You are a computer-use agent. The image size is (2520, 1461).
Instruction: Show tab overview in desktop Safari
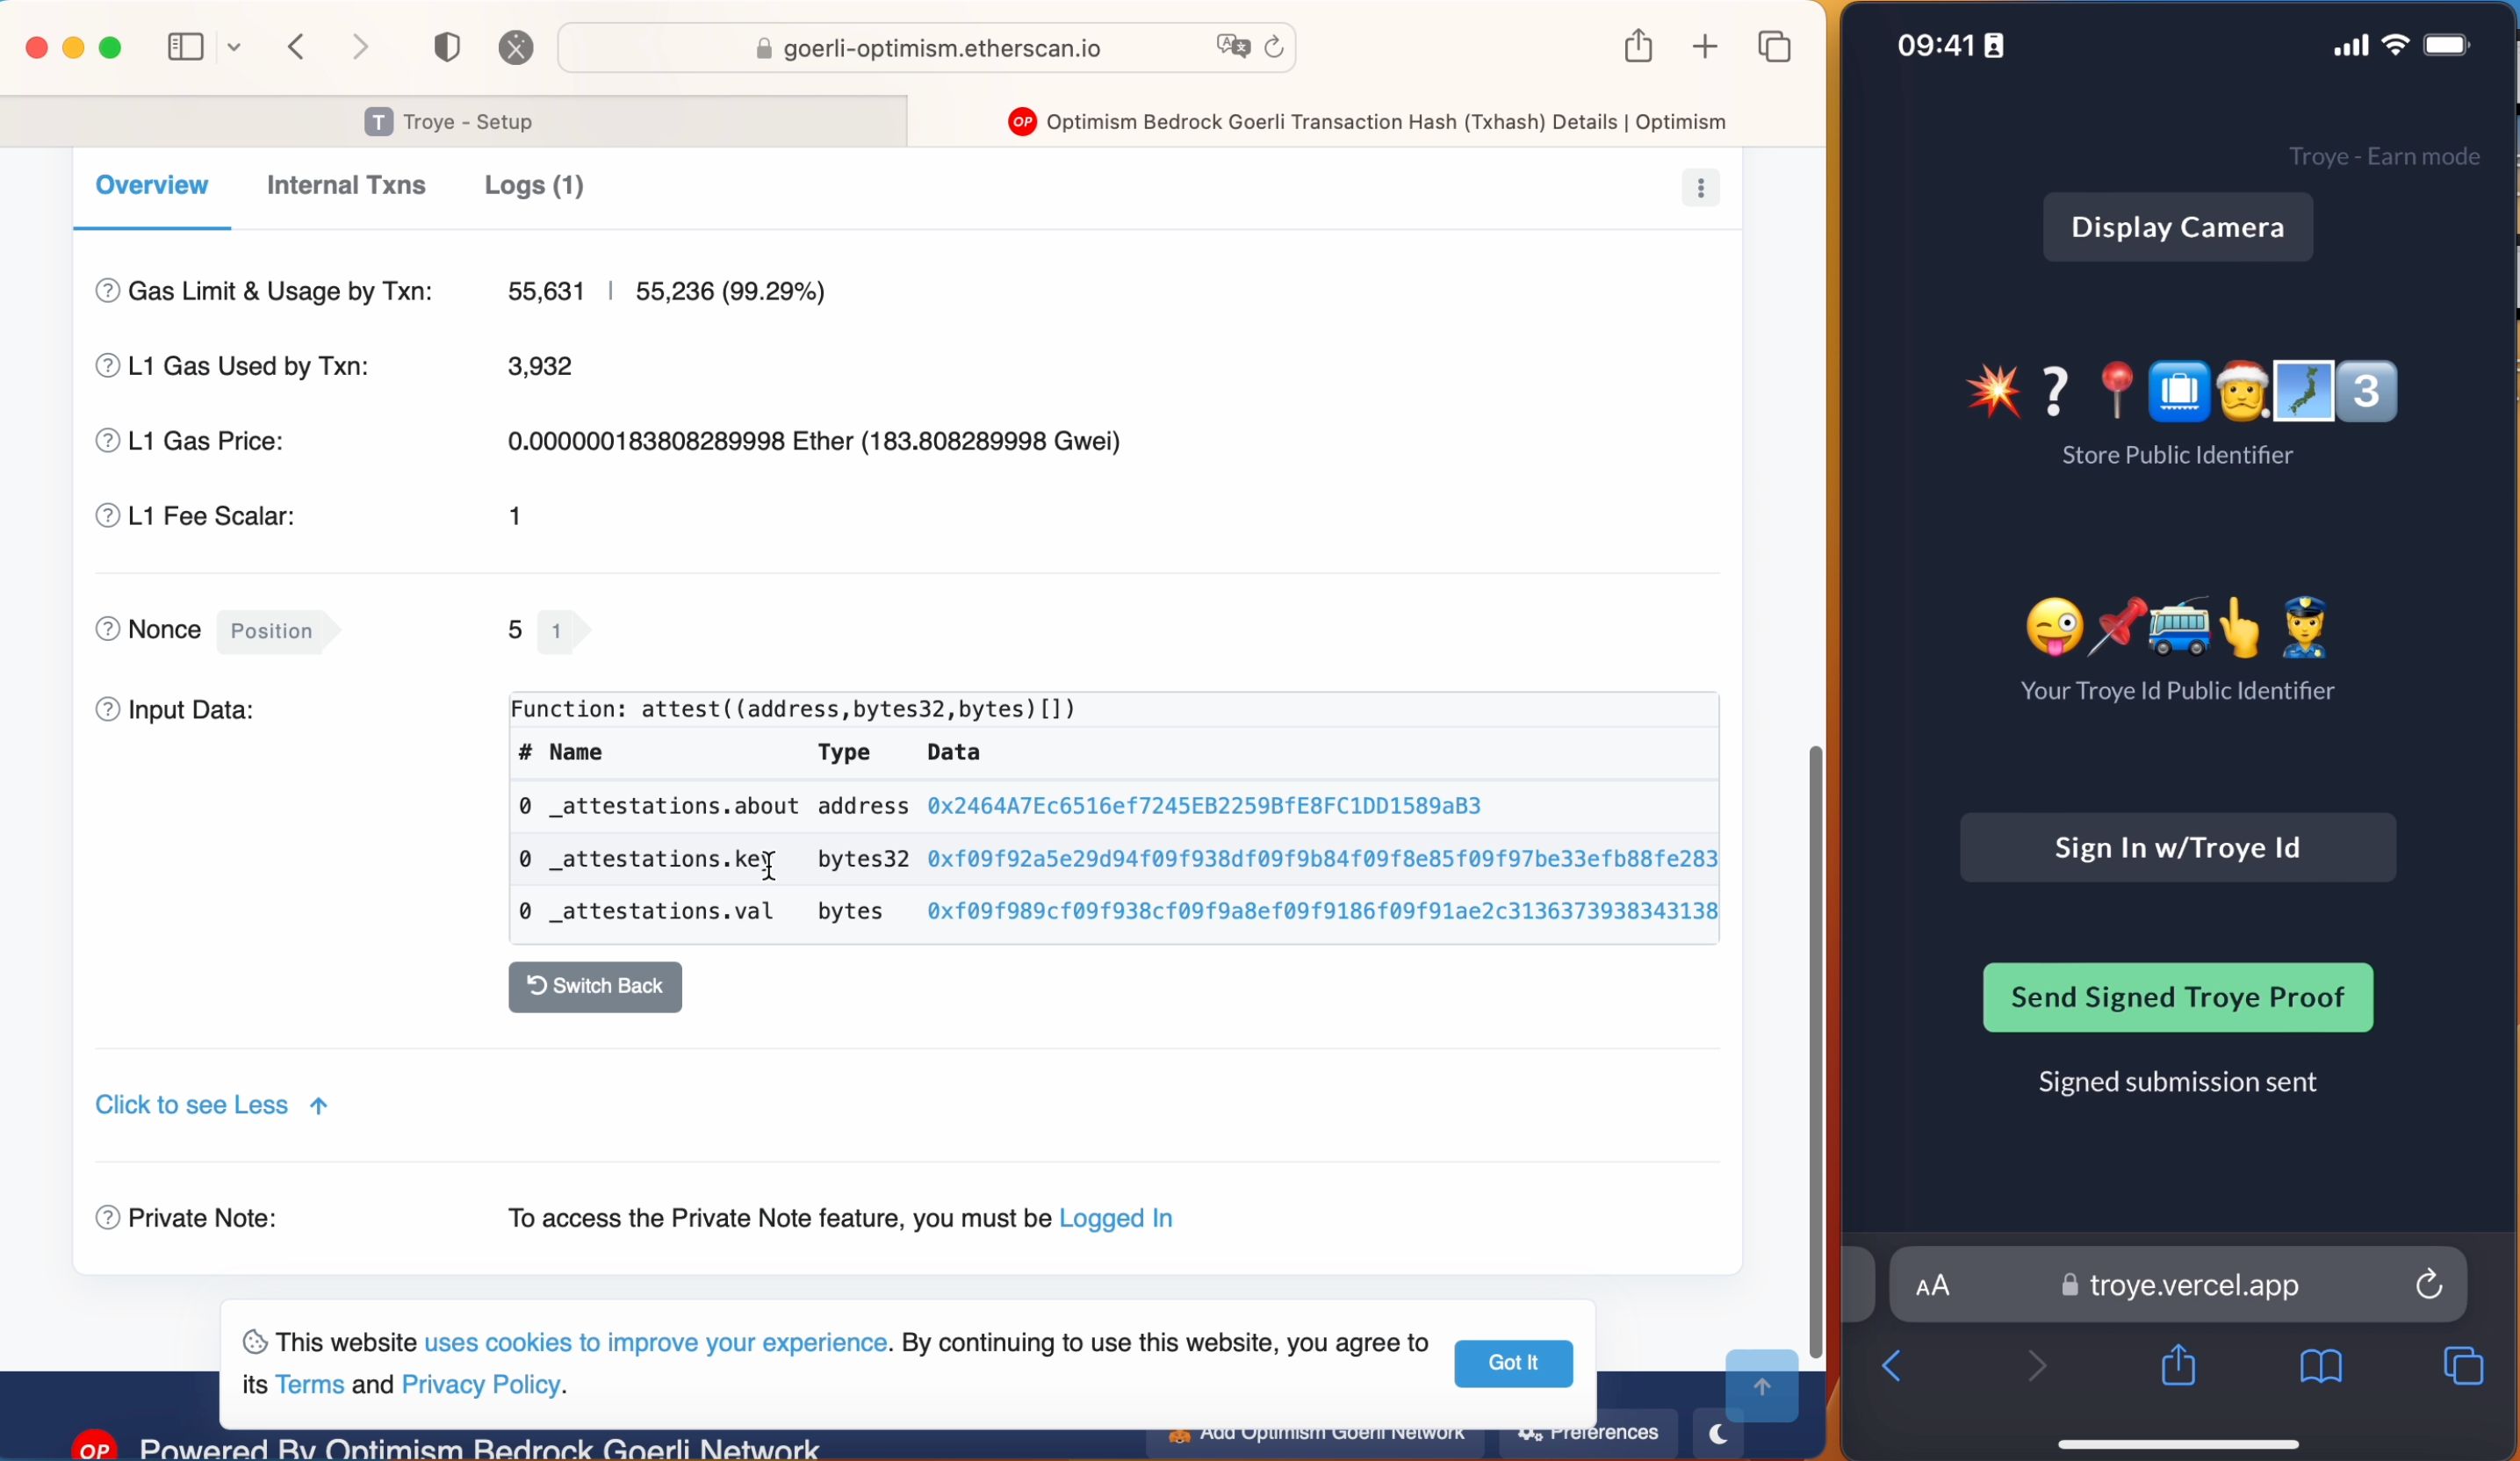click(x=1774, y=47)
